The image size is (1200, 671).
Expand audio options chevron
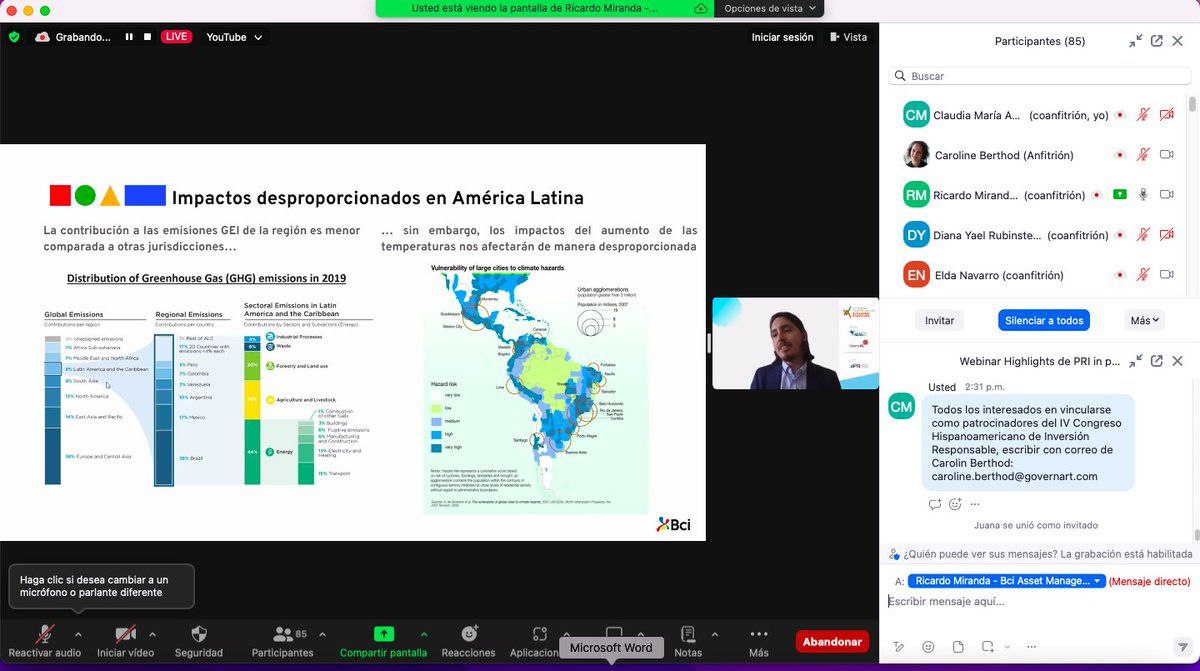pos(78,633)
